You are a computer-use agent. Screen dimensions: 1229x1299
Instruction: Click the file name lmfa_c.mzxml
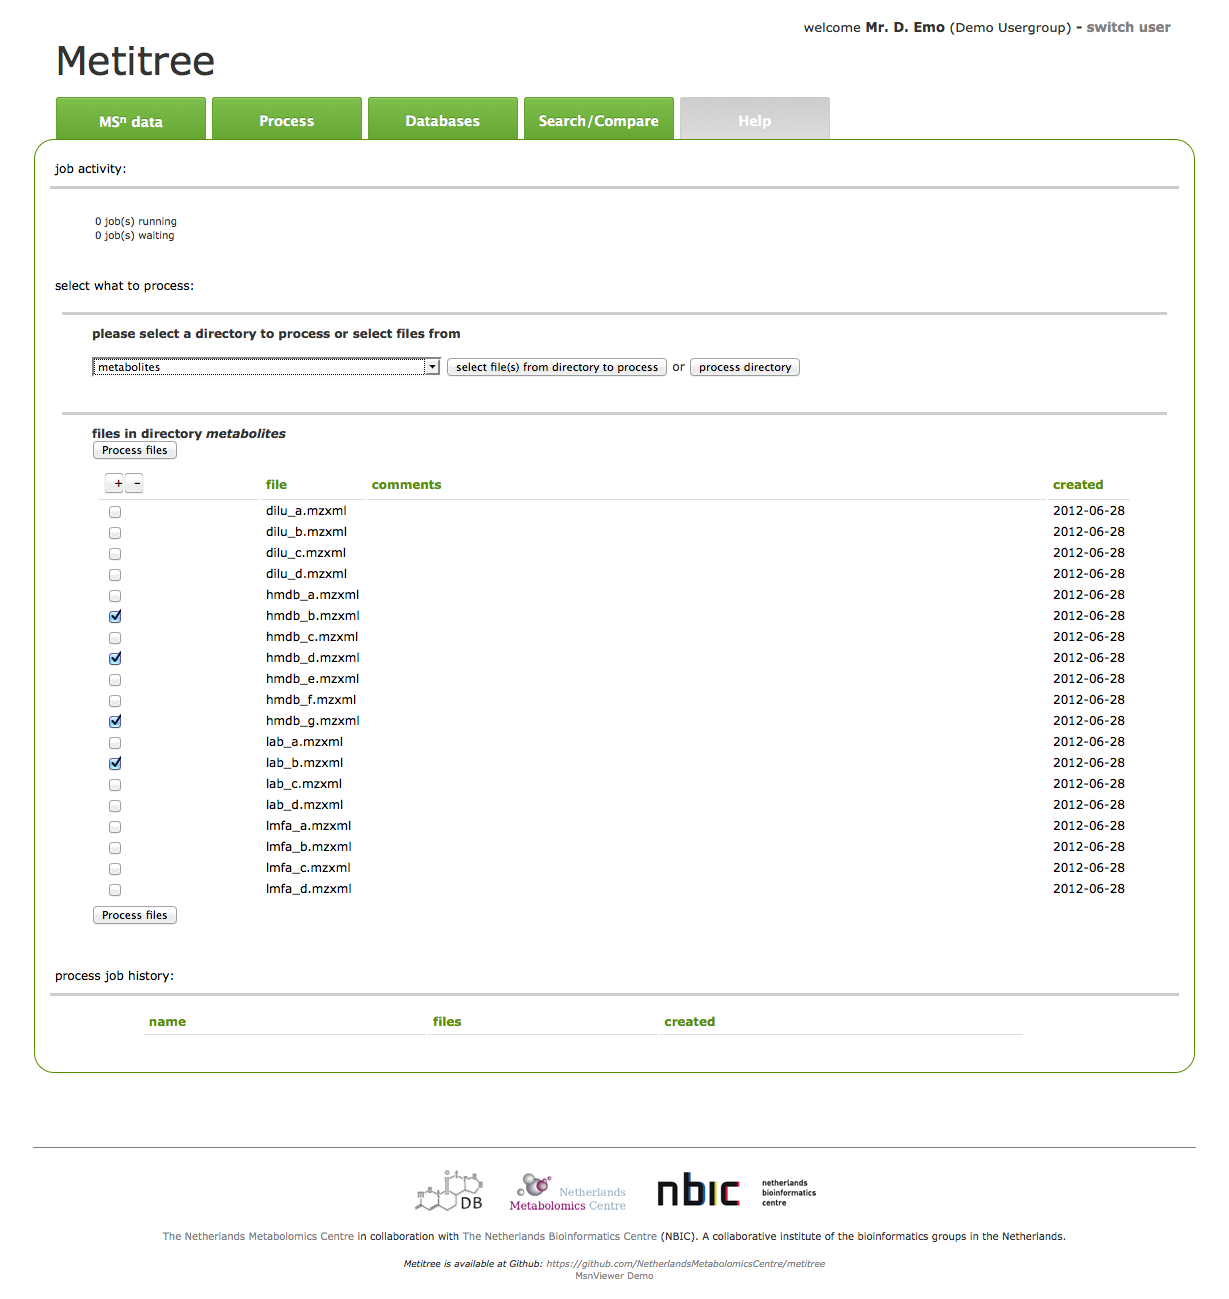(308, 868)
